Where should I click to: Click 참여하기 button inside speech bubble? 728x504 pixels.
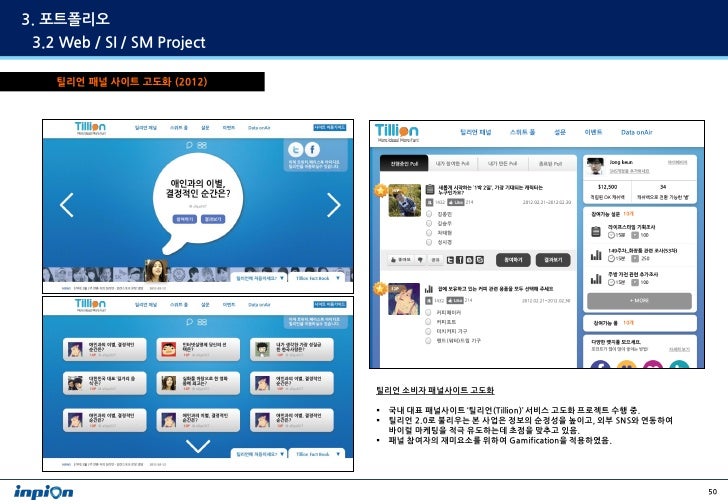(x=185, y=219)
